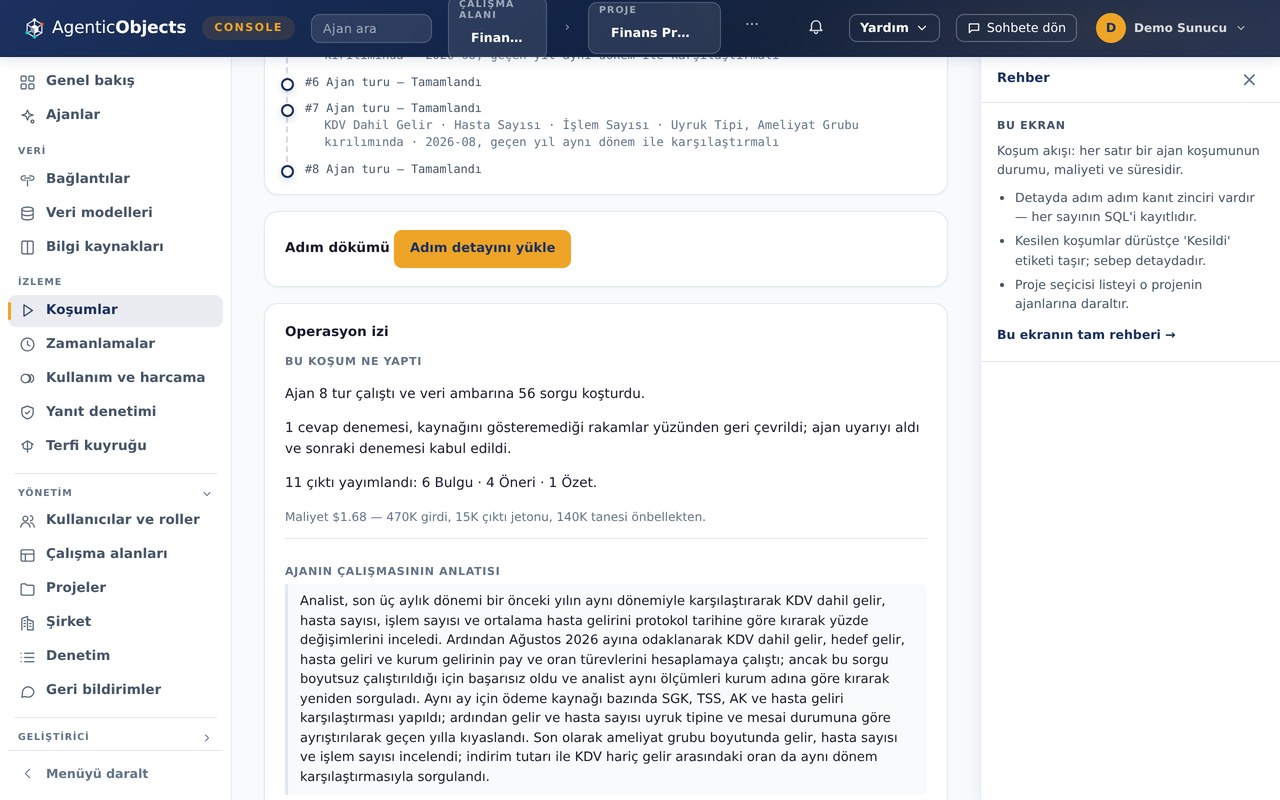Click the #6 Ajan turu timeline marker

coord(287,85)
